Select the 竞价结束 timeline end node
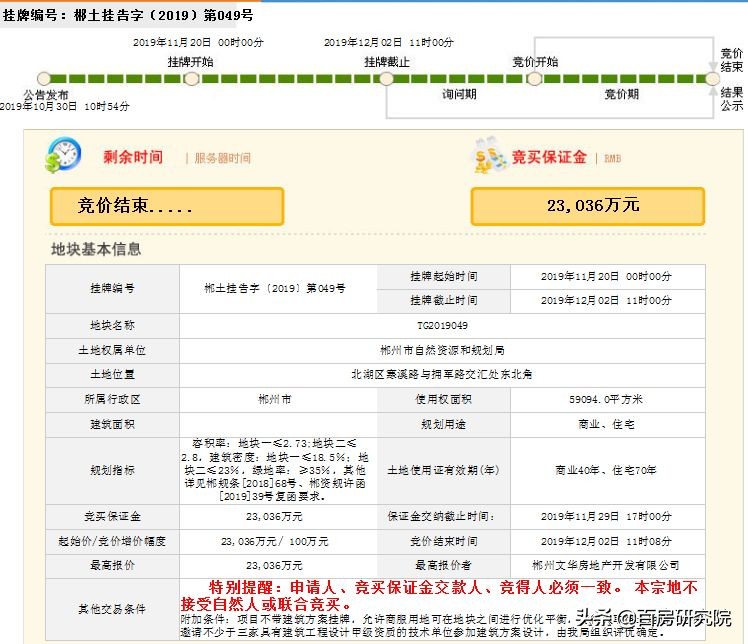748x644 pixels. pyautogui.click(x=713, y=78)
